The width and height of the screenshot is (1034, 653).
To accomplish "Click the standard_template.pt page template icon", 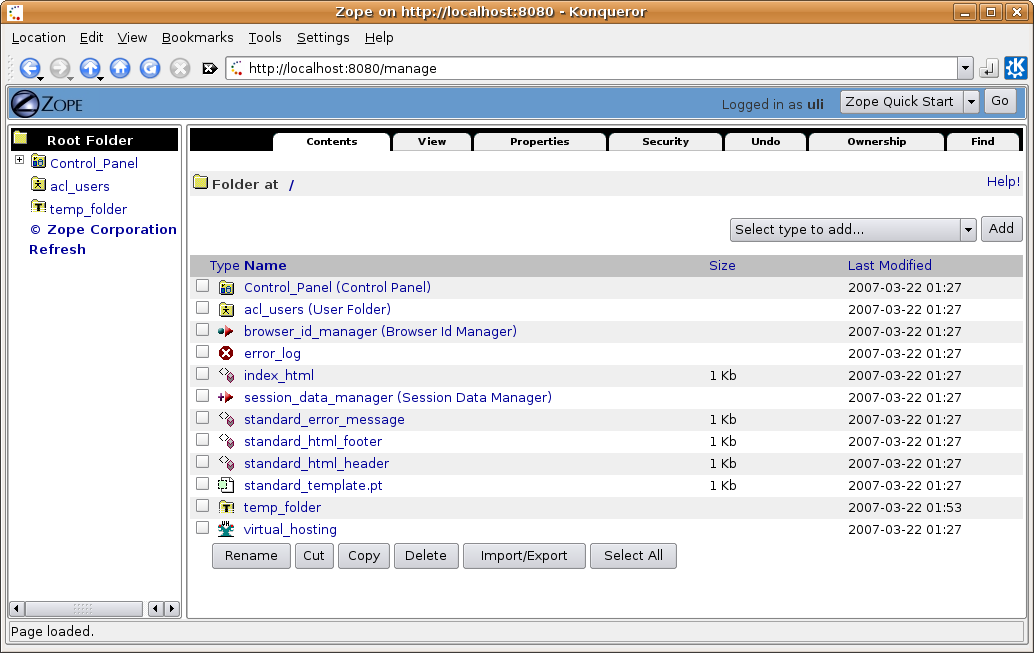I will (x=226, y=485).
